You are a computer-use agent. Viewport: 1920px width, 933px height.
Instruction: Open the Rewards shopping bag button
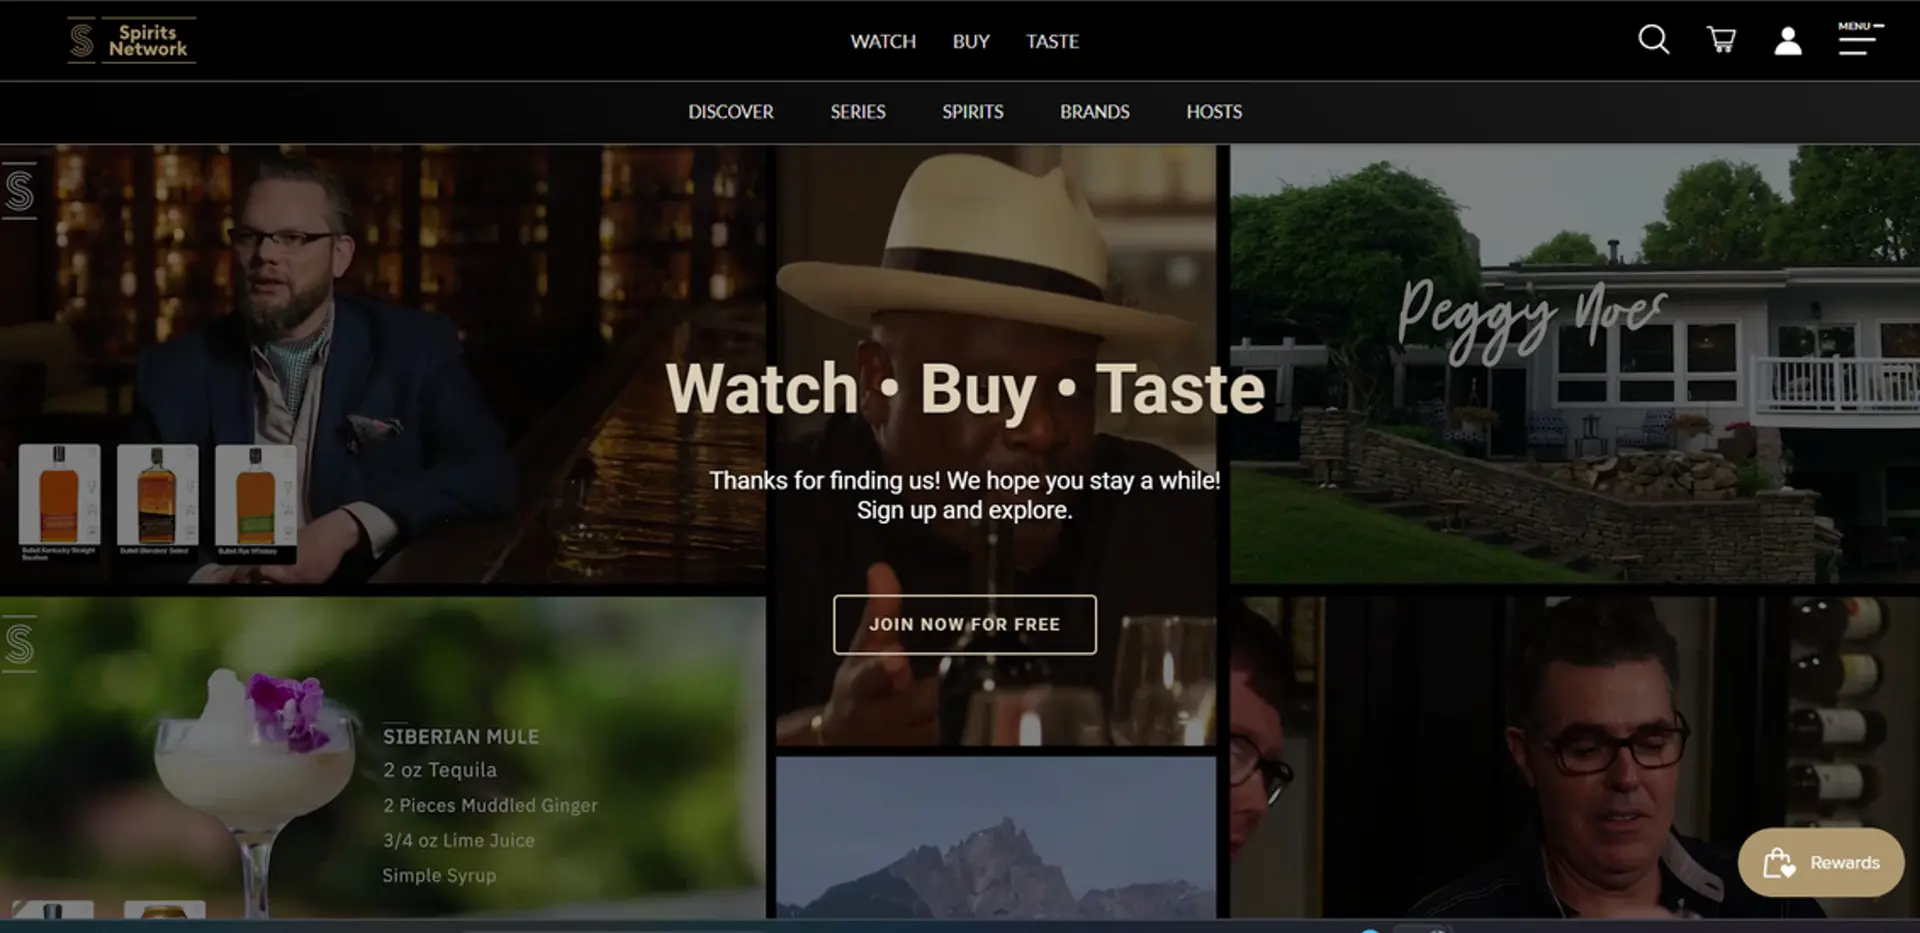[x=1821, y=862]
